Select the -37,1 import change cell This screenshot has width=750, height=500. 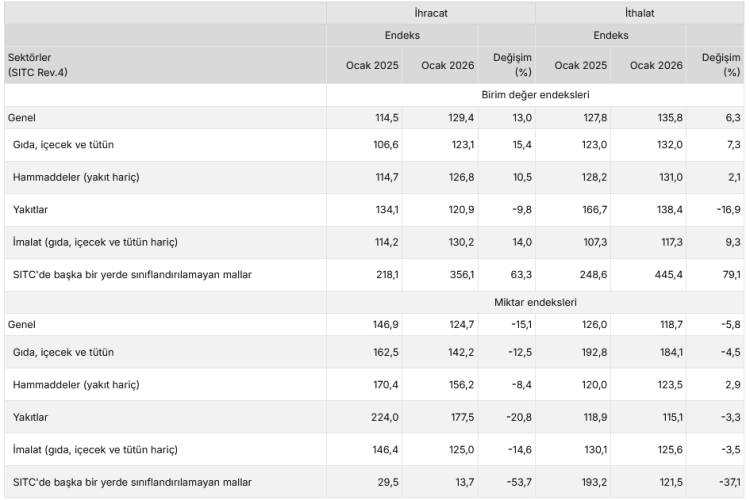723,482
